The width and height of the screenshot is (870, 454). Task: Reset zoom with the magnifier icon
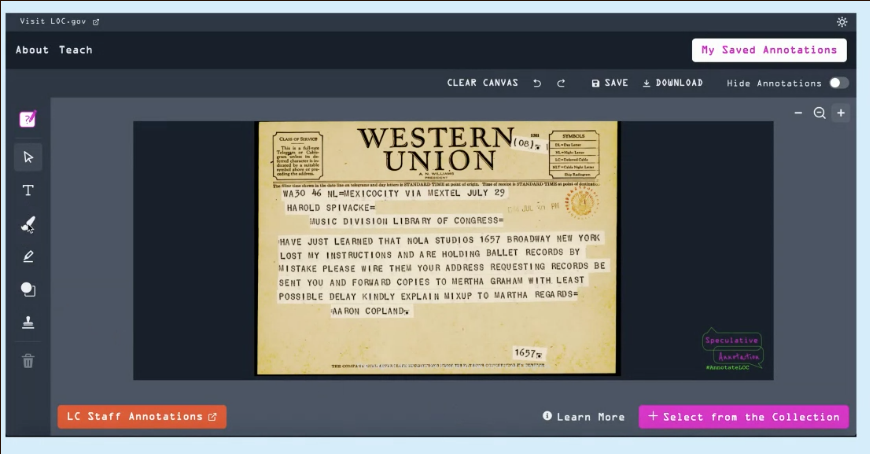820,113
